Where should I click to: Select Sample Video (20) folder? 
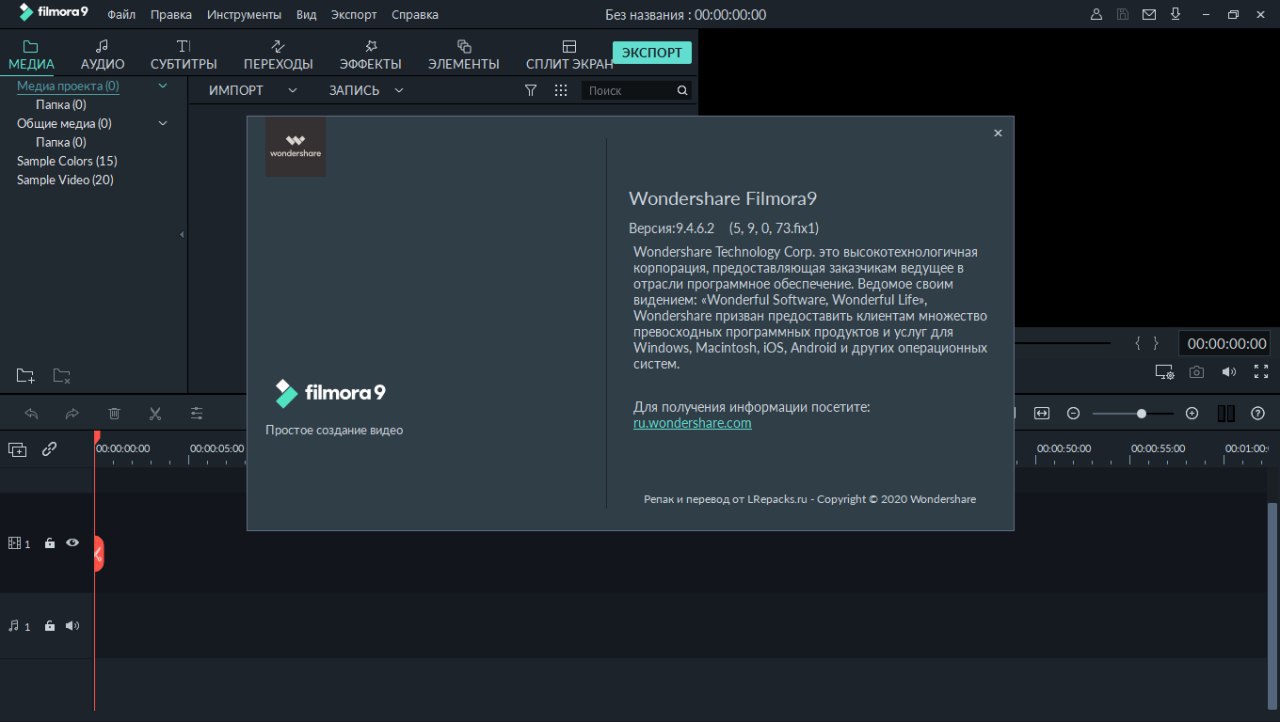click(65, 180)
